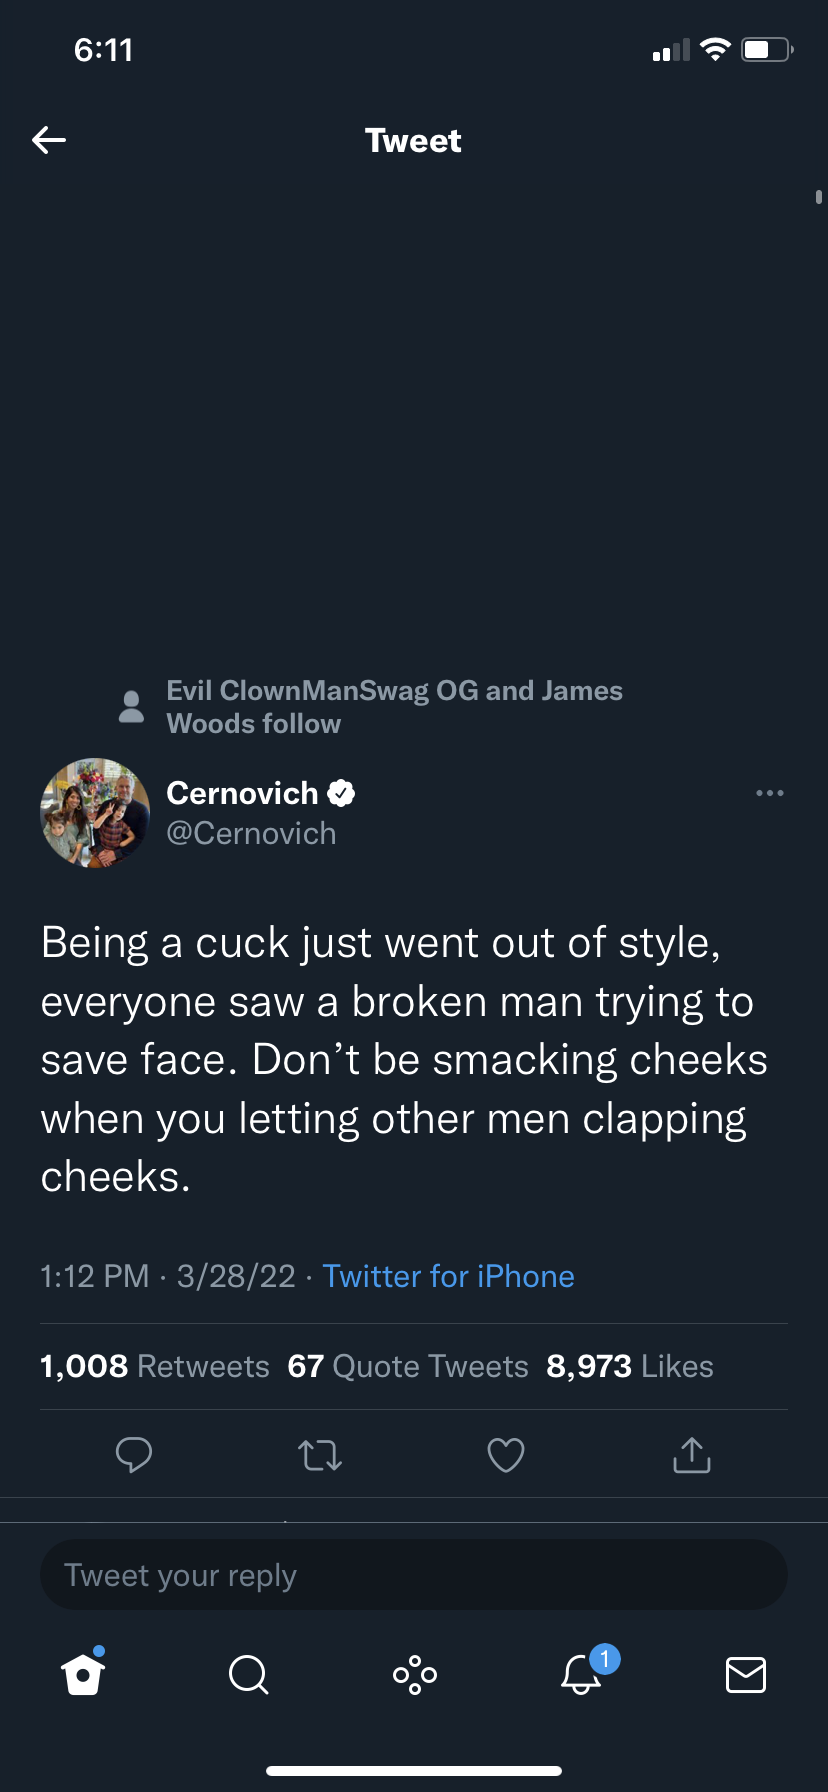828x1792 pixels.
Task: Tap the @Cernovich handle
Action: [251, 833]
